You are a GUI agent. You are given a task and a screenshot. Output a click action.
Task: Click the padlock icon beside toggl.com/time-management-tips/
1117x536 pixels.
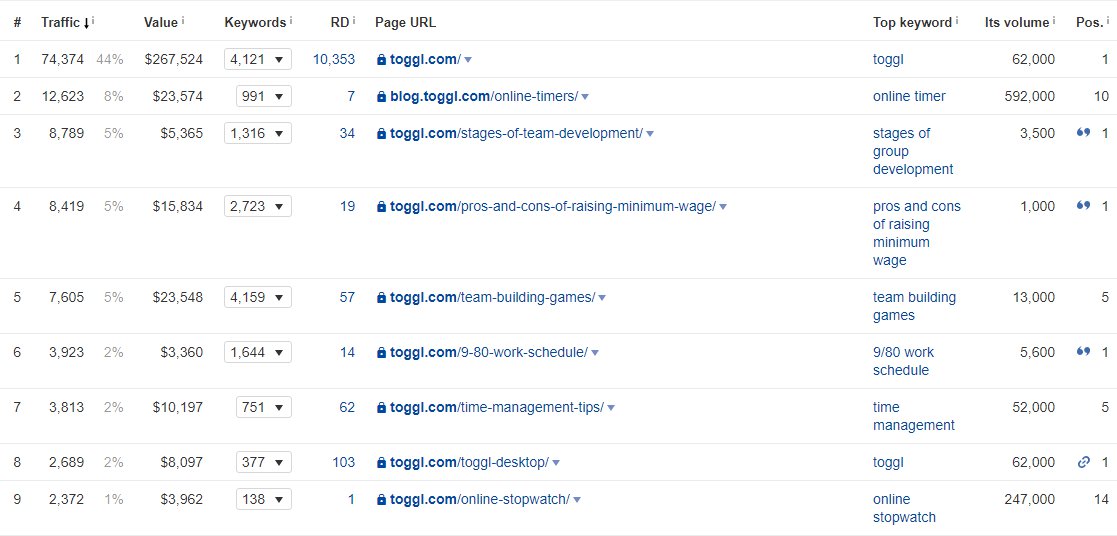pyautogui.click(x=381, y=408)
